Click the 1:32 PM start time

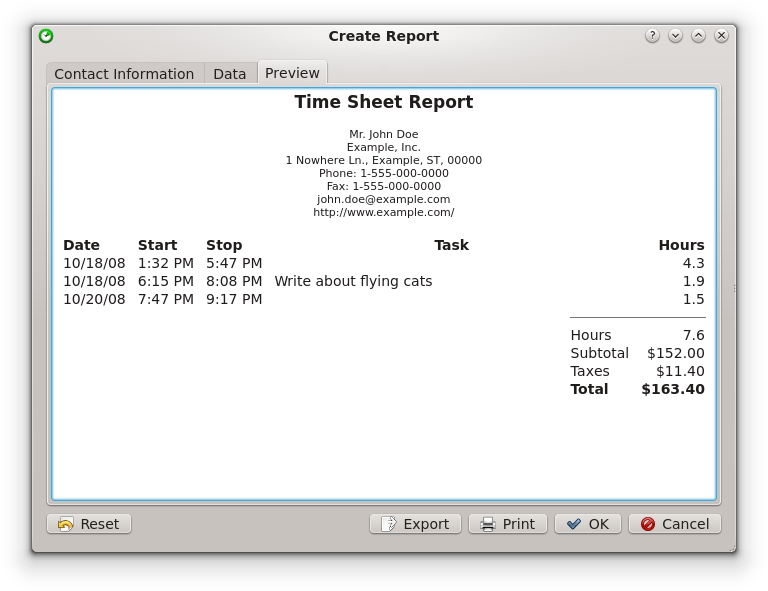[x=166, y=263]
